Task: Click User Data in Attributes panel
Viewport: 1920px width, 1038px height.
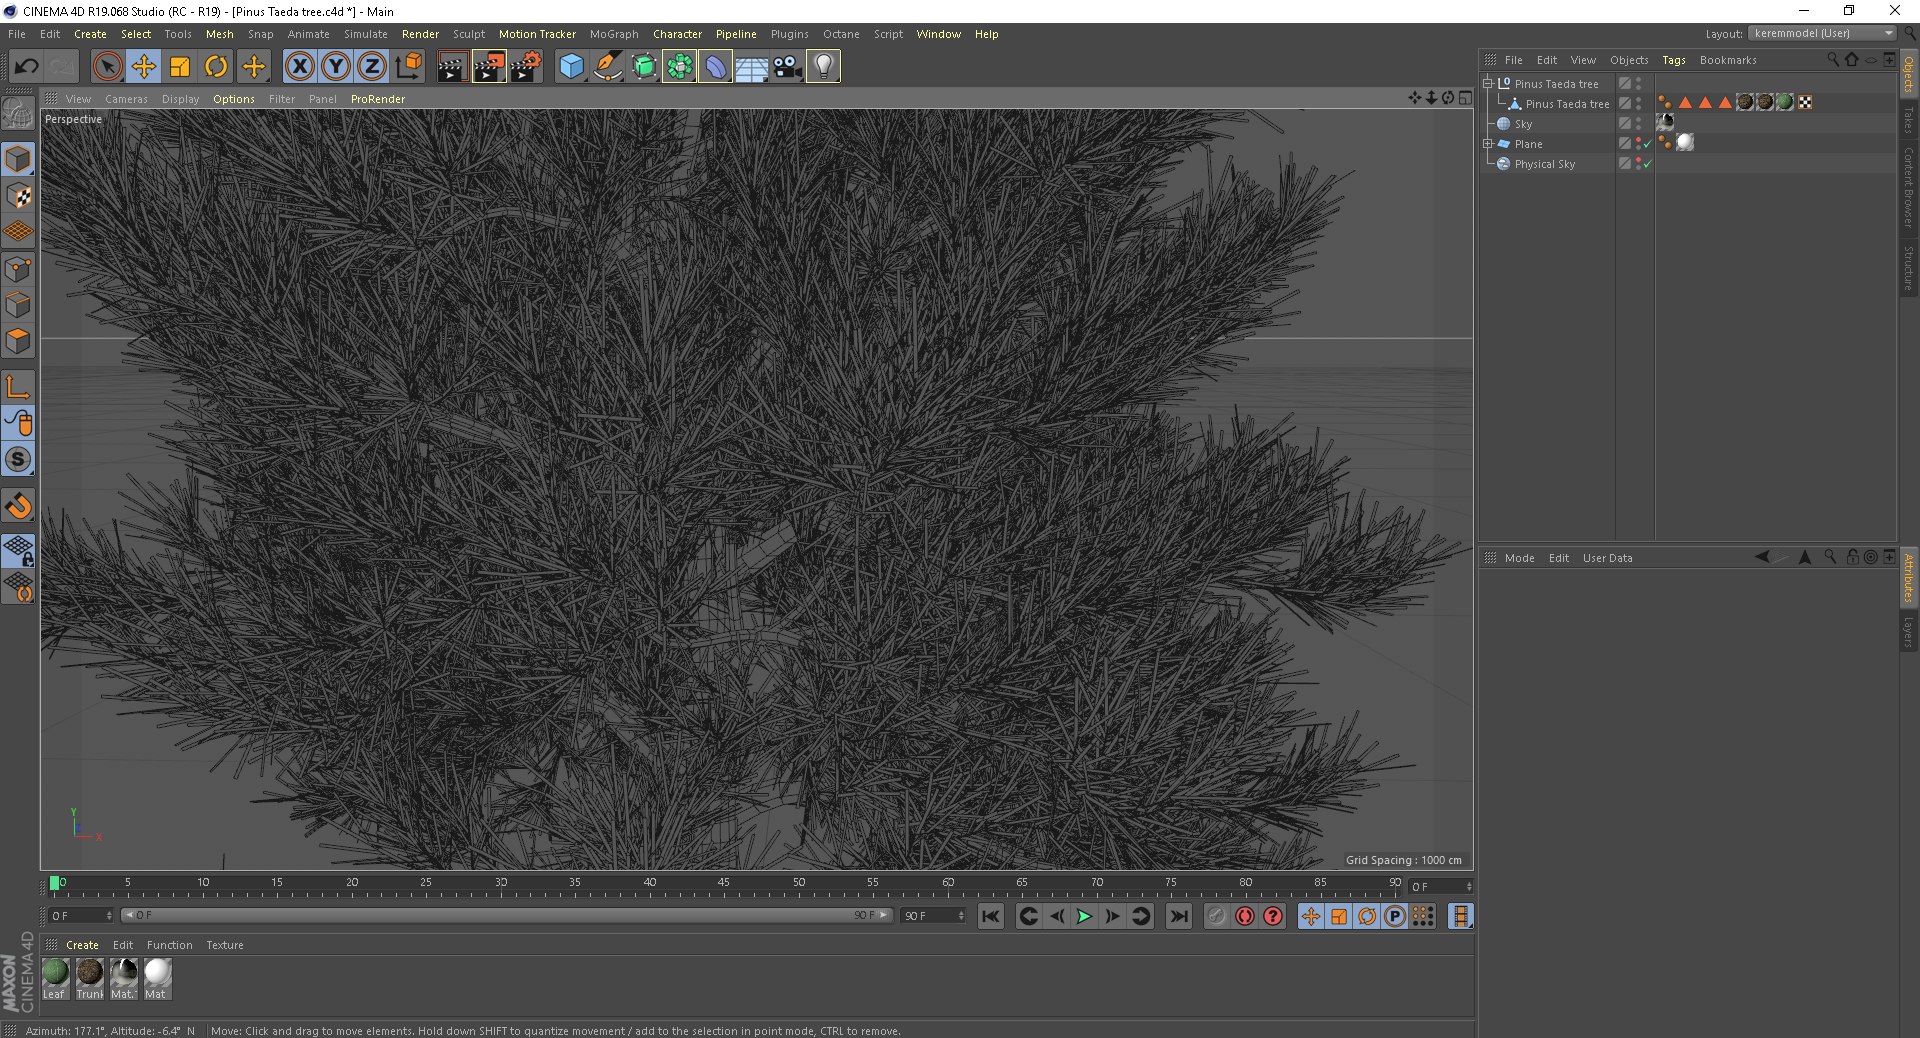Action: coord(1607,558)
